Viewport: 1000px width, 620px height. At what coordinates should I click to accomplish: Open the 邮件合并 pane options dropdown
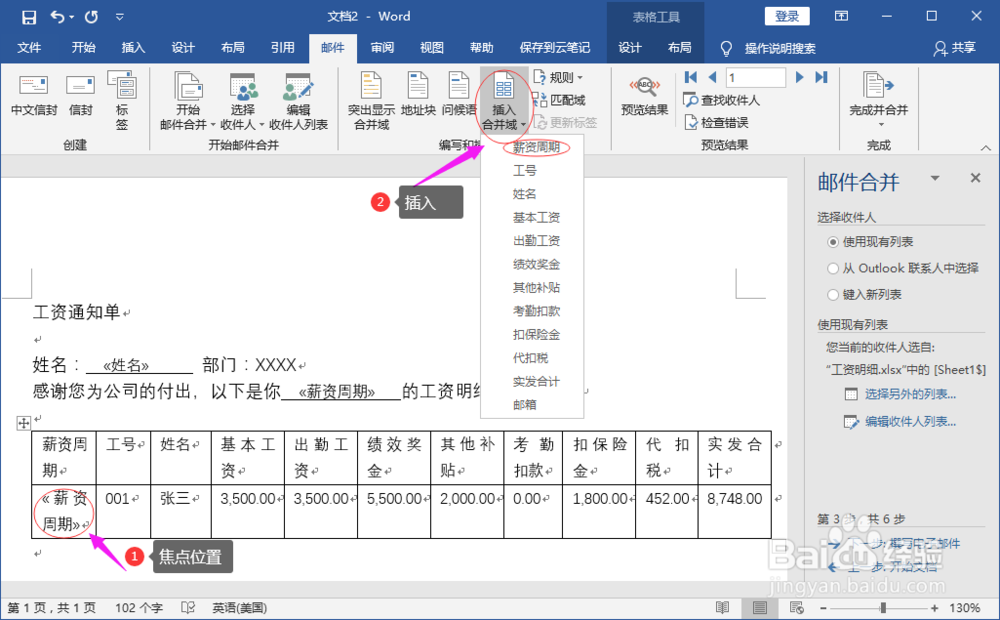[x=935, y=179]
